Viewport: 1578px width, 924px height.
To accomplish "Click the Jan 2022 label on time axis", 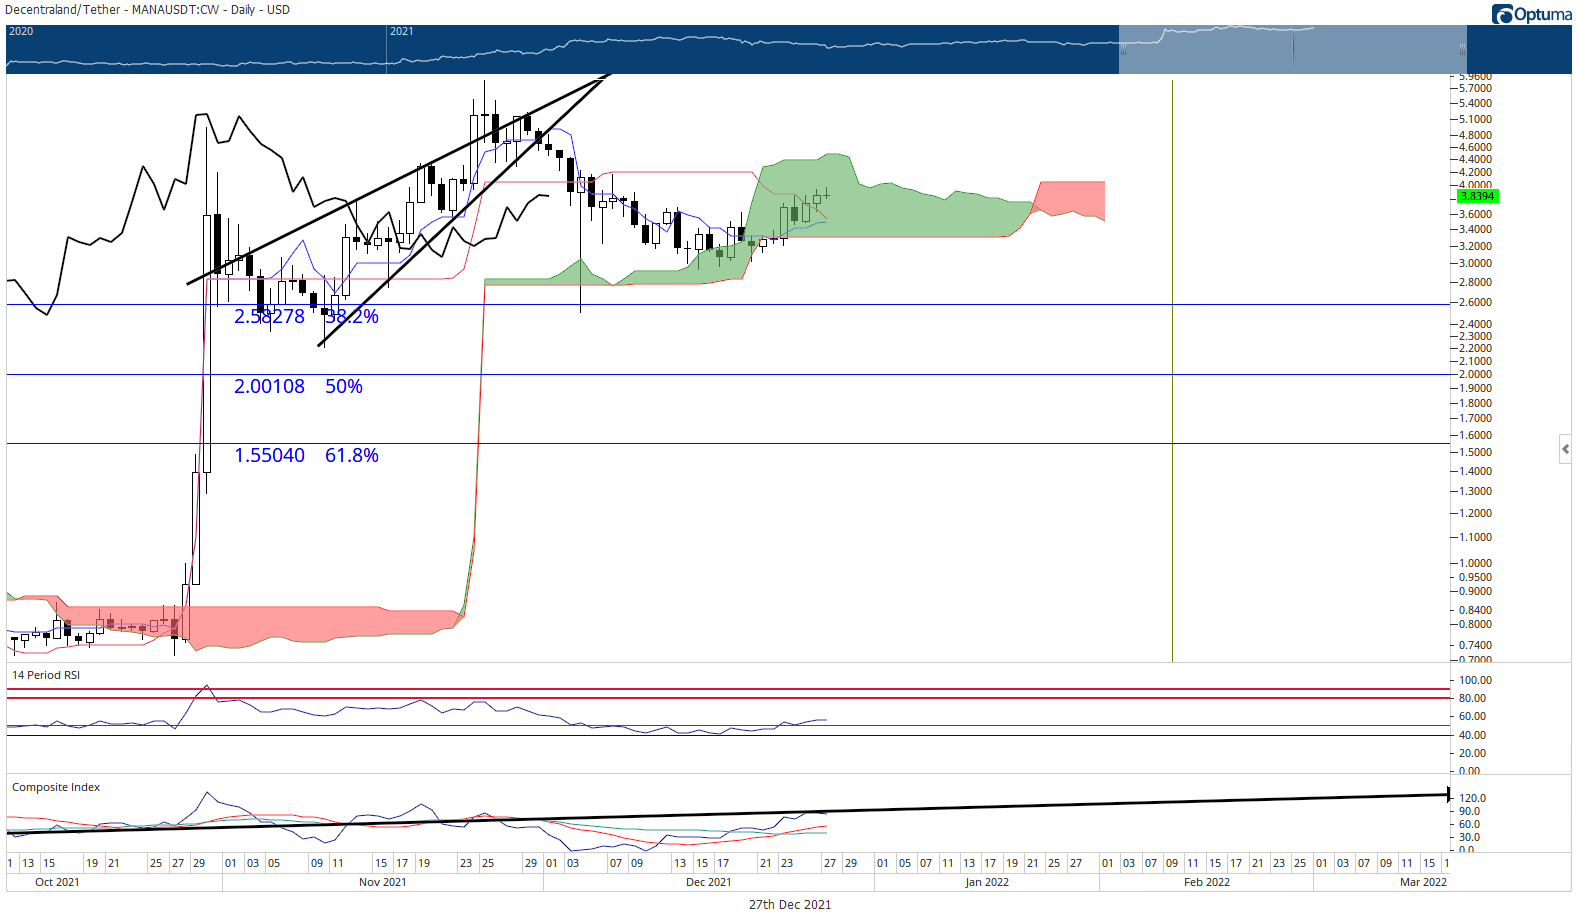I will click(987, 882).
